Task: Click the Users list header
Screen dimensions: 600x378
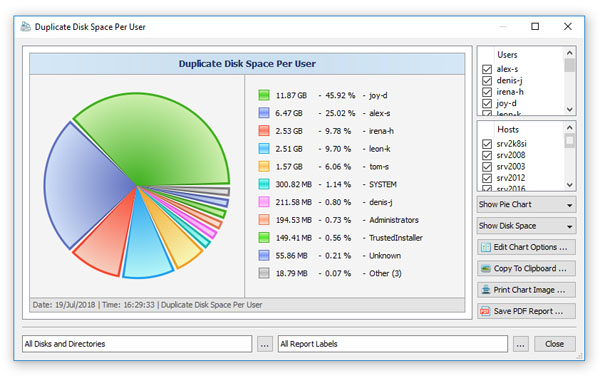Action: tap(507, 55)
